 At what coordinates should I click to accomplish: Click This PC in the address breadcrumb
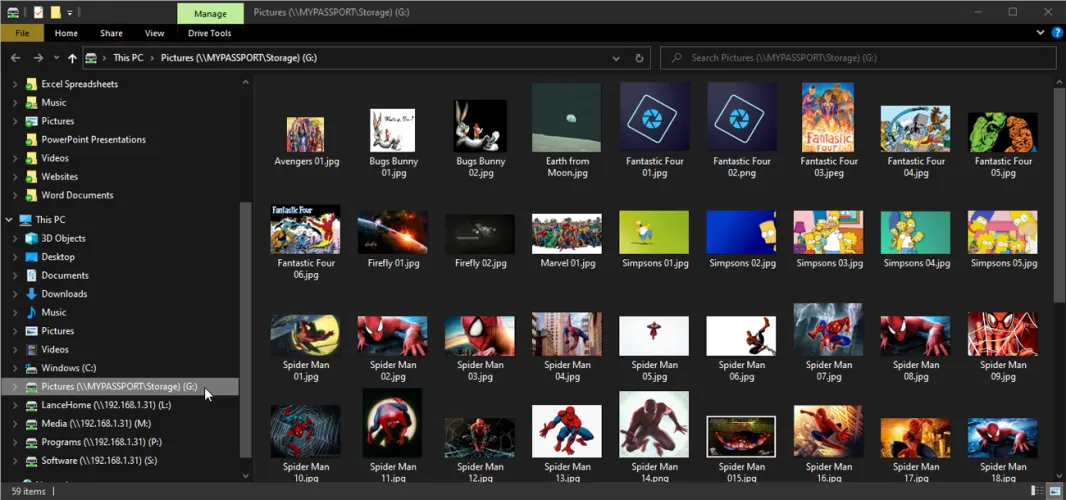[x=130, y=58]
